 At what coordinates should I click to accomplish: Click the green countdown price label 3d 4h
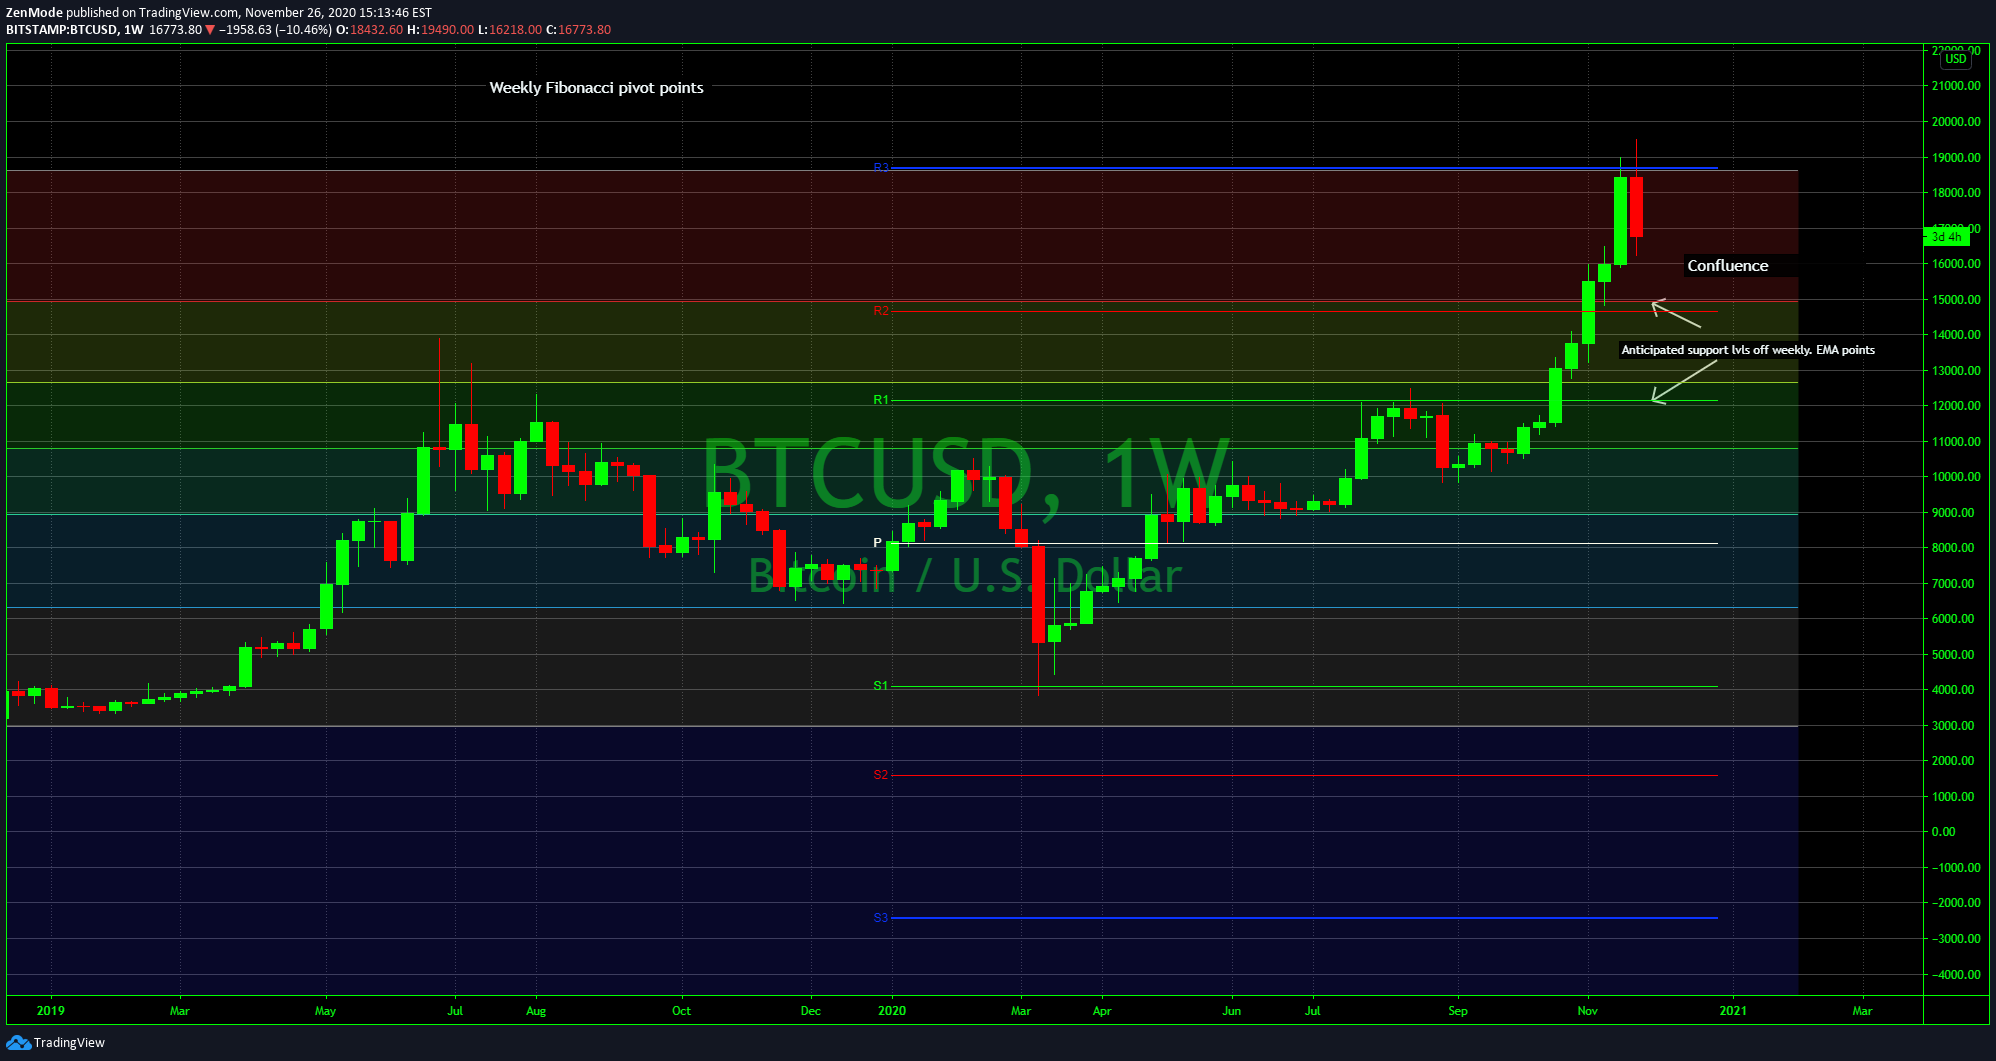[x=1946, y=237]
